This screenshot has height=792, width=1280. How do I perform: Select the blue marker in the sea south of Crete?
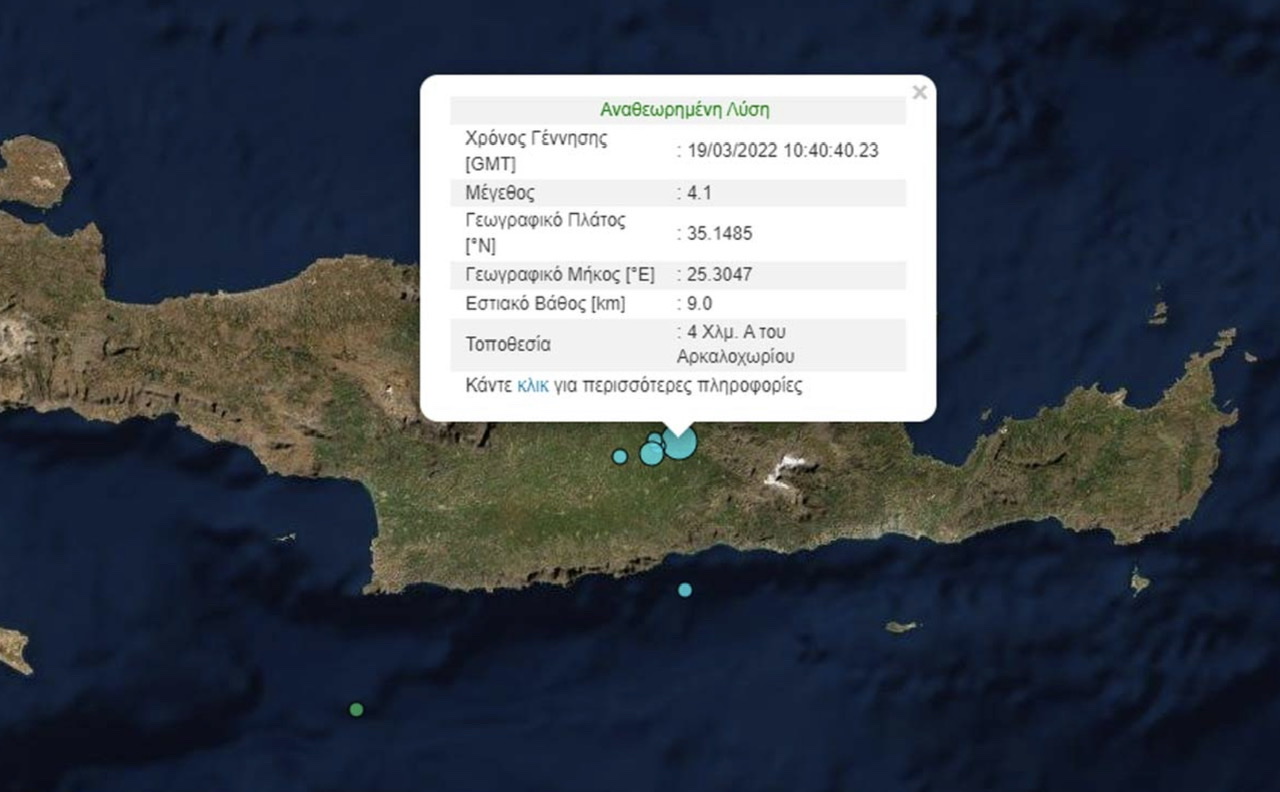(685, 590)
